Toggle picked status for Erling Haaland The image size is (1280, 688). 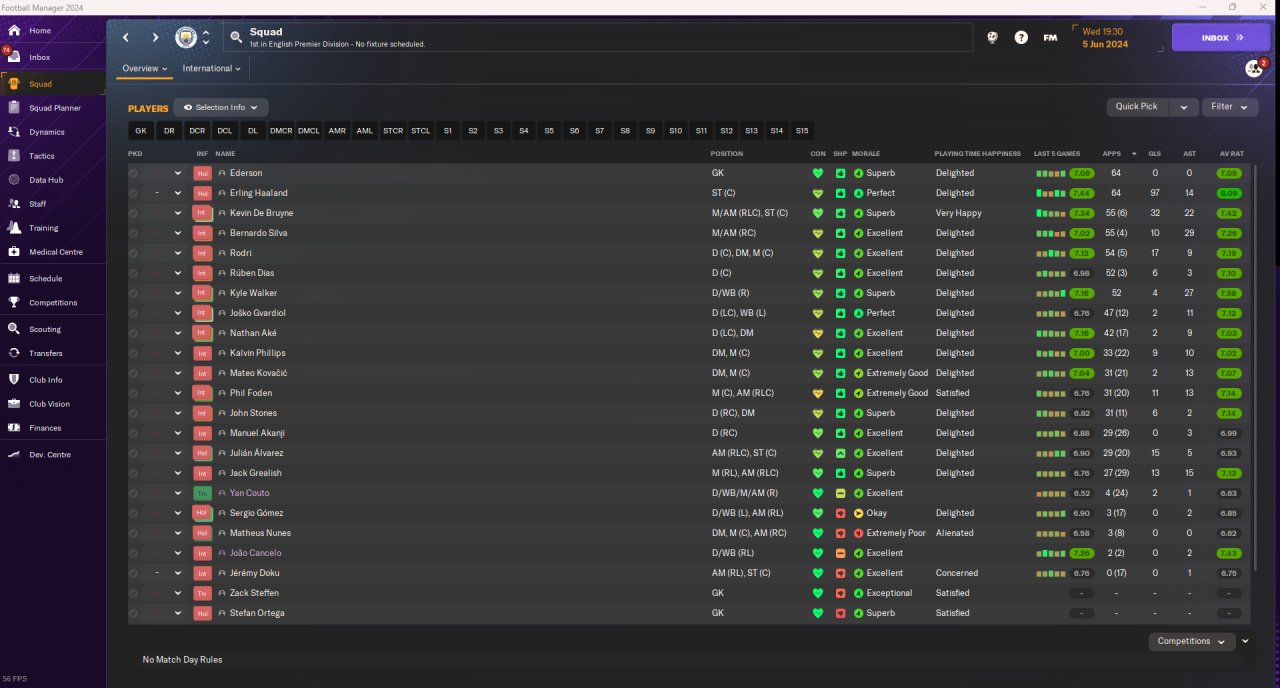[x=133, y=193]
